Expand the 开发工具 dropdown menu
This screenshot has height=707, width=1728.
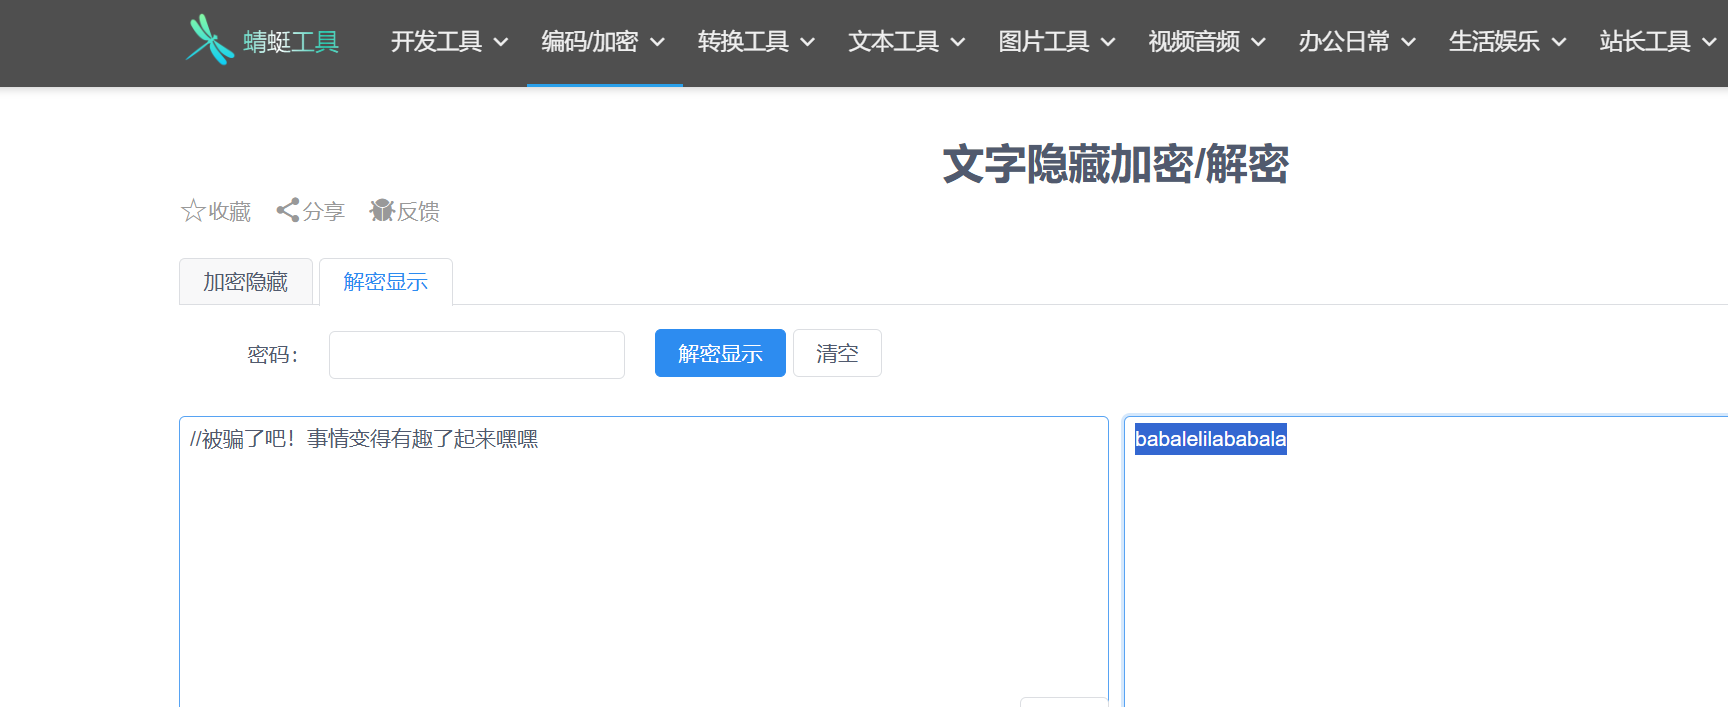pyautogui.click(x=449, y=42)
